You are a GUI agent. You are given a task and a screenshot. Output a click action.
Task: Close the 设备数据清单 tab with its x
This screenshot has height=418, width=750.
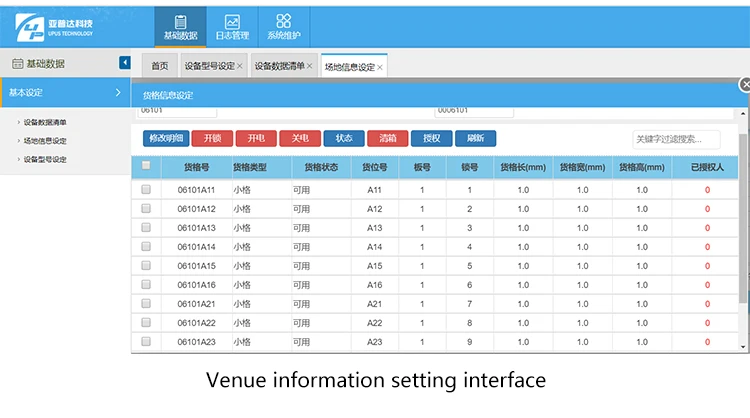click(310, 67)
